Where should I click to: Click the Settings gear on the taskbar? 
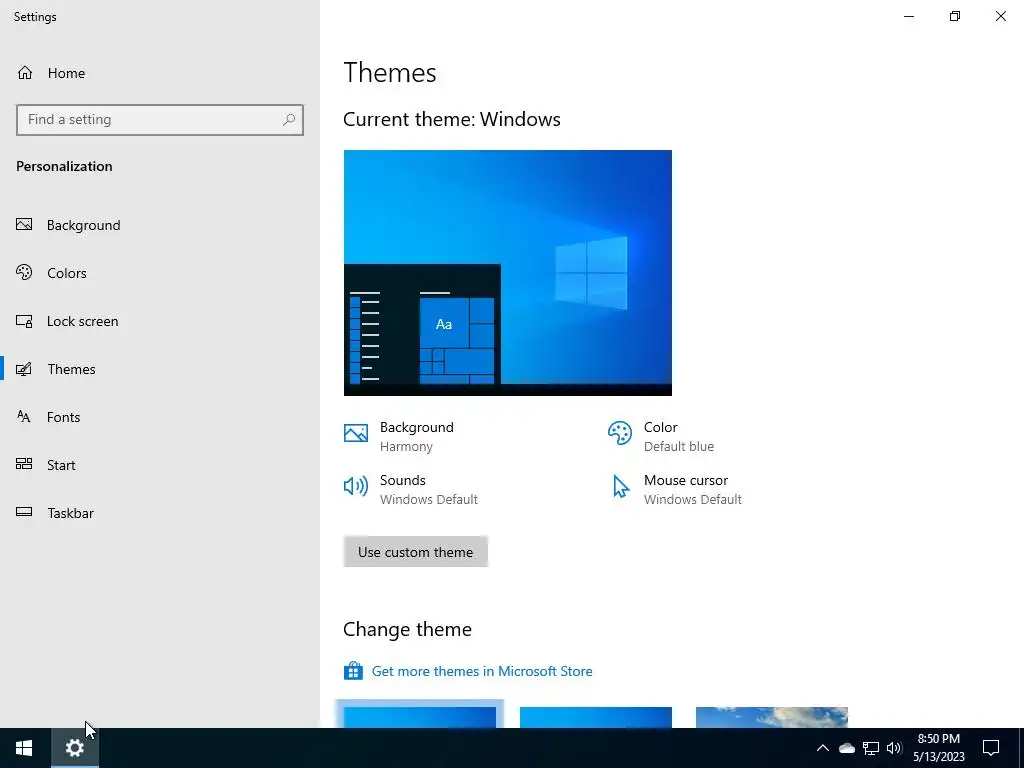click(x=75, y=748)
